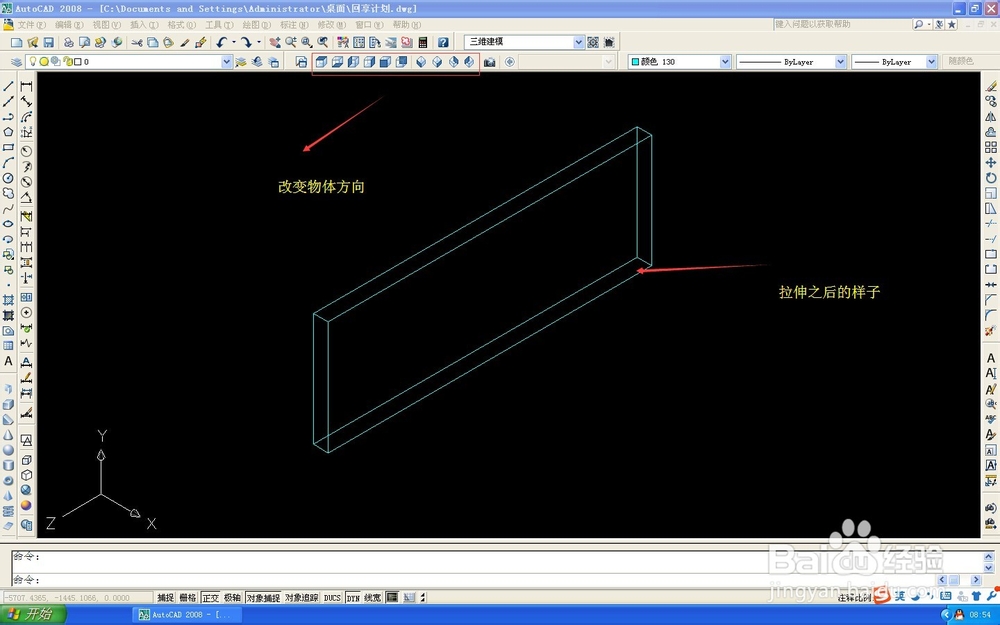This screenshot has width=1000, height=625.
Task: Select the Multiline Text tool A in draw toolbar
Action: [x=8, y=361]
